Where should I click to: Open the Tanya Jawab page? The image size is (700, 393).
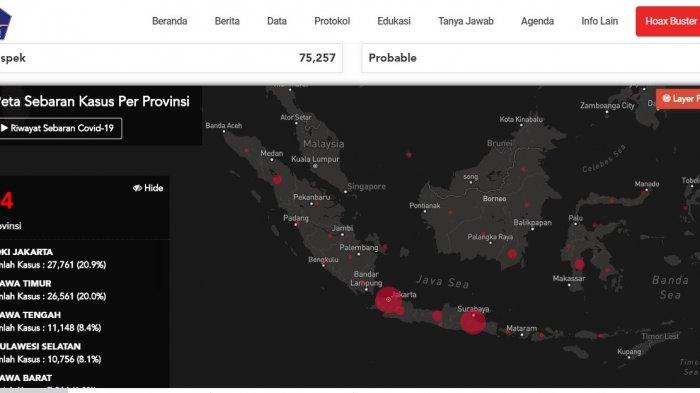tap(466, 21)
